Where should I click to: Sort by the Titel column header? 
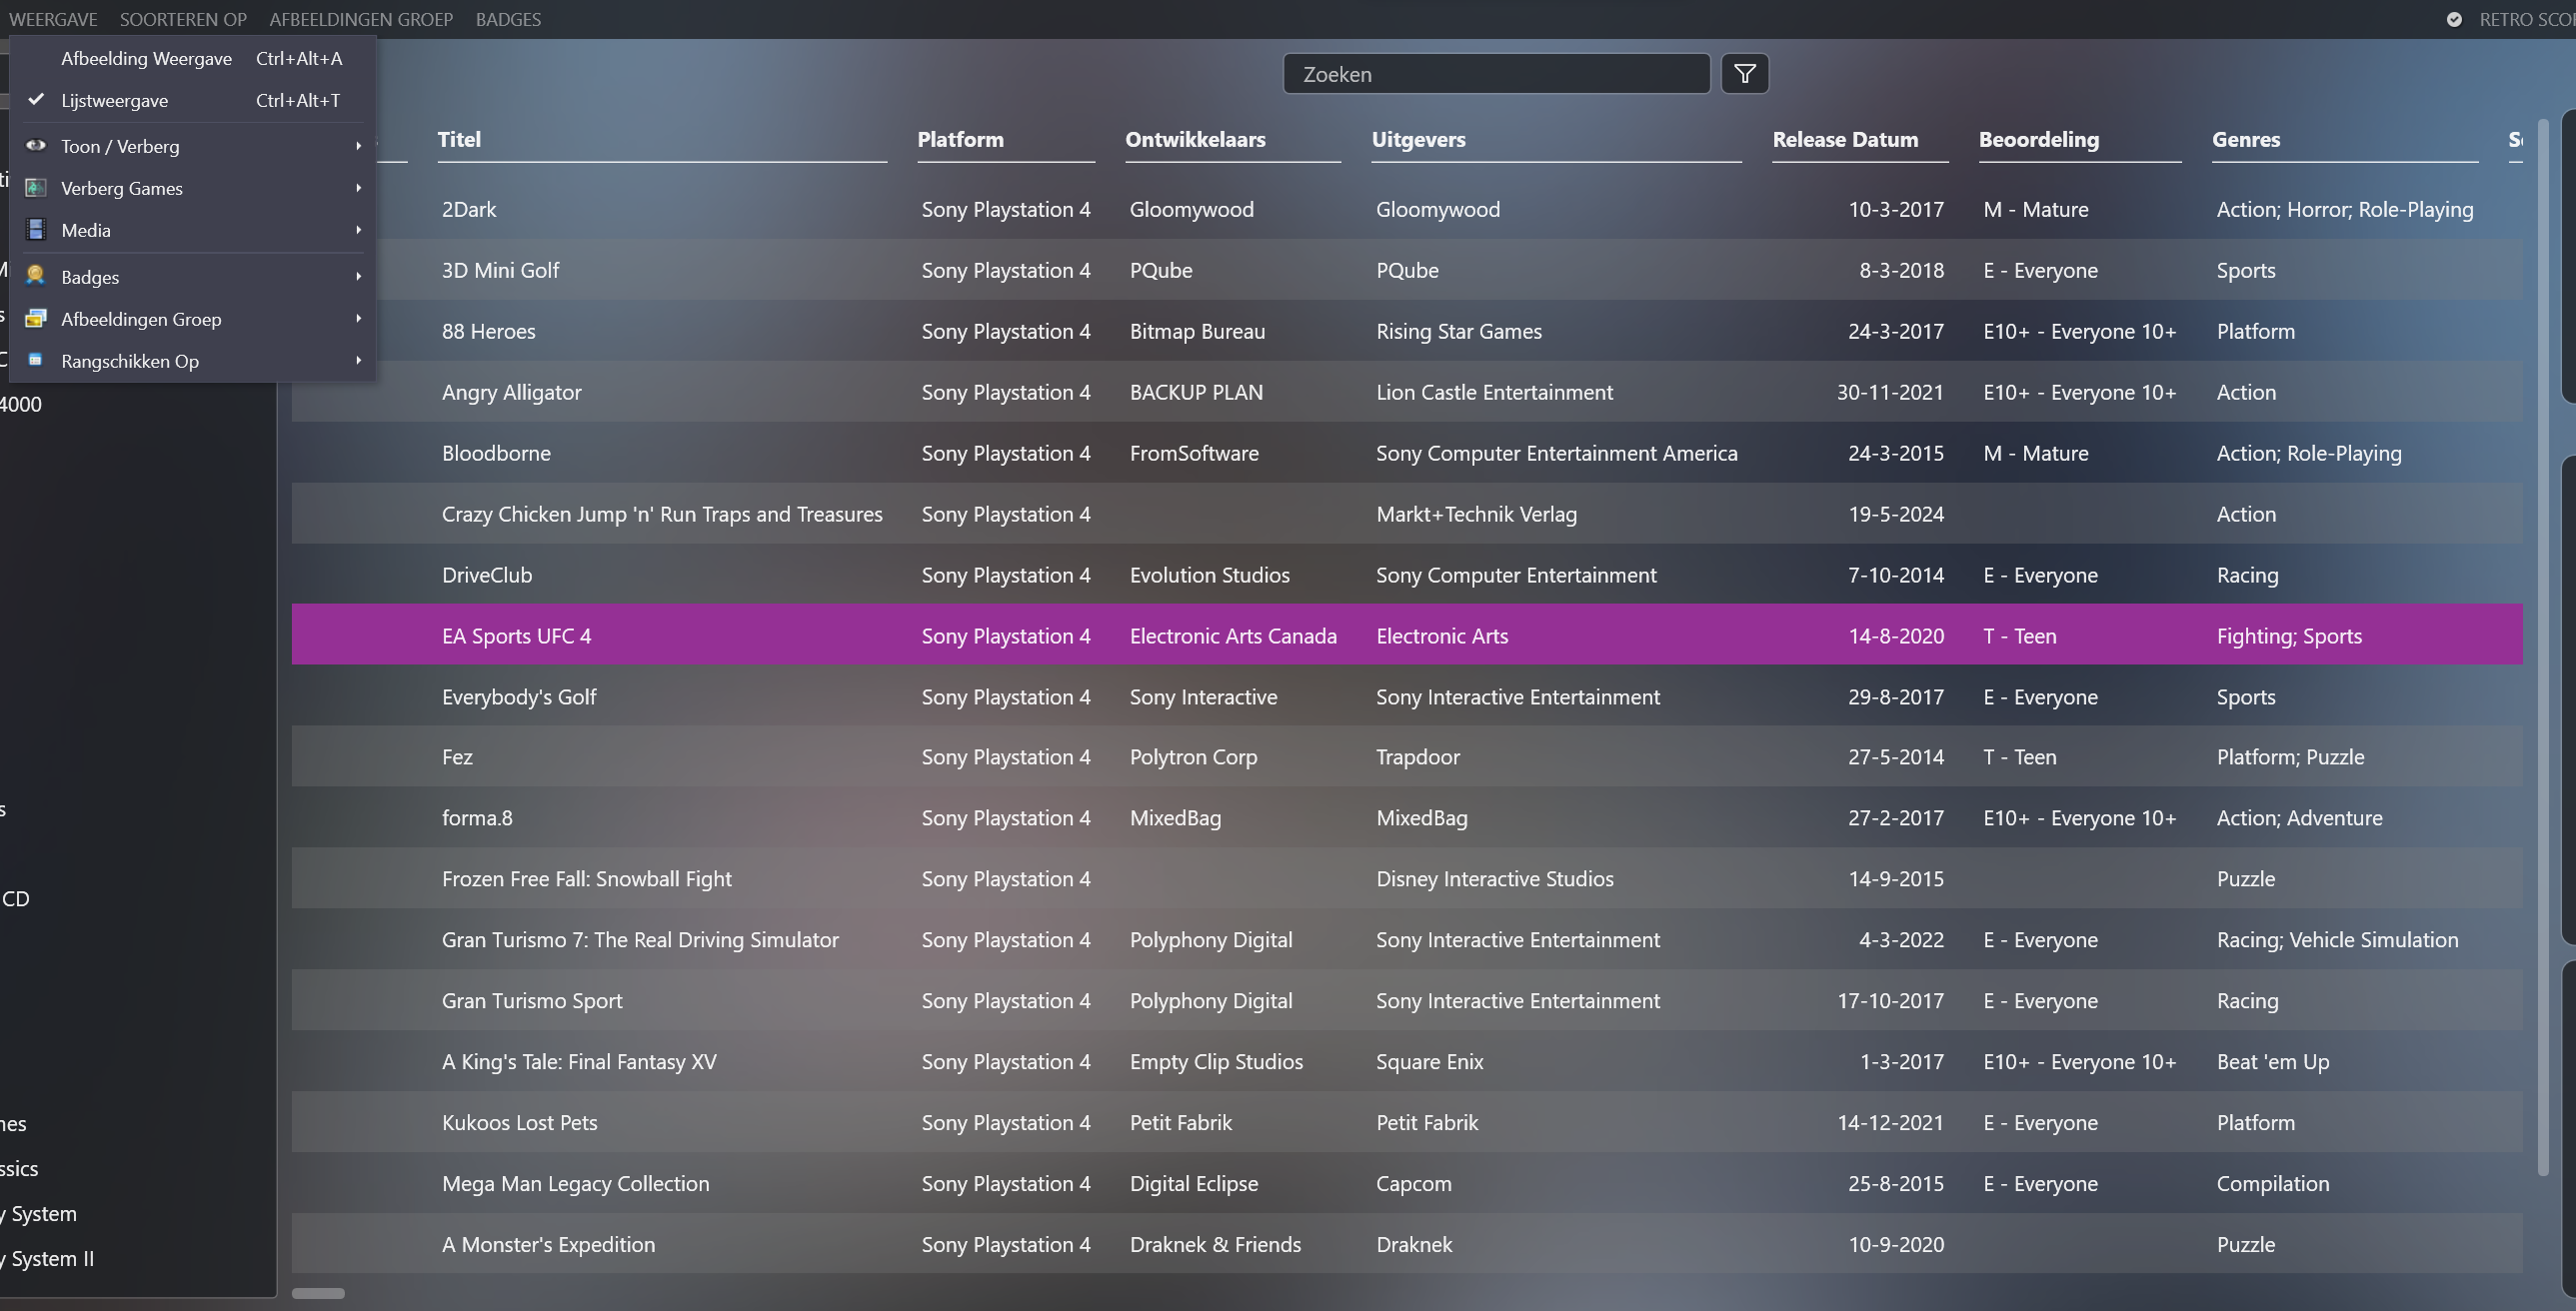[x=459, y=139]
